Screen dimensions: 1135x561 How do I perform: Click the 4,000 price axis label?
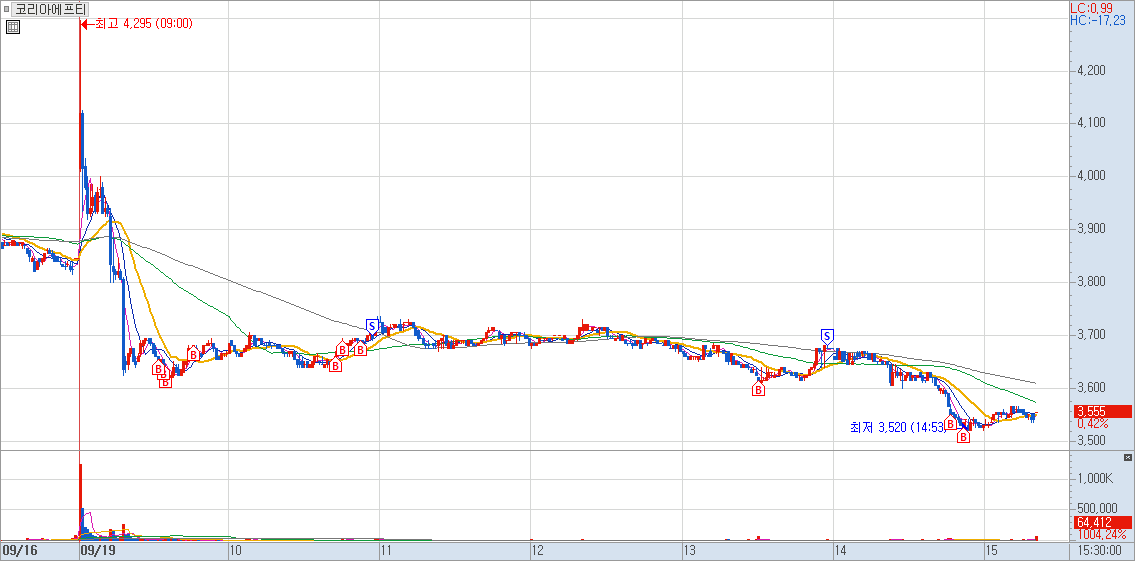point(1091,176)
